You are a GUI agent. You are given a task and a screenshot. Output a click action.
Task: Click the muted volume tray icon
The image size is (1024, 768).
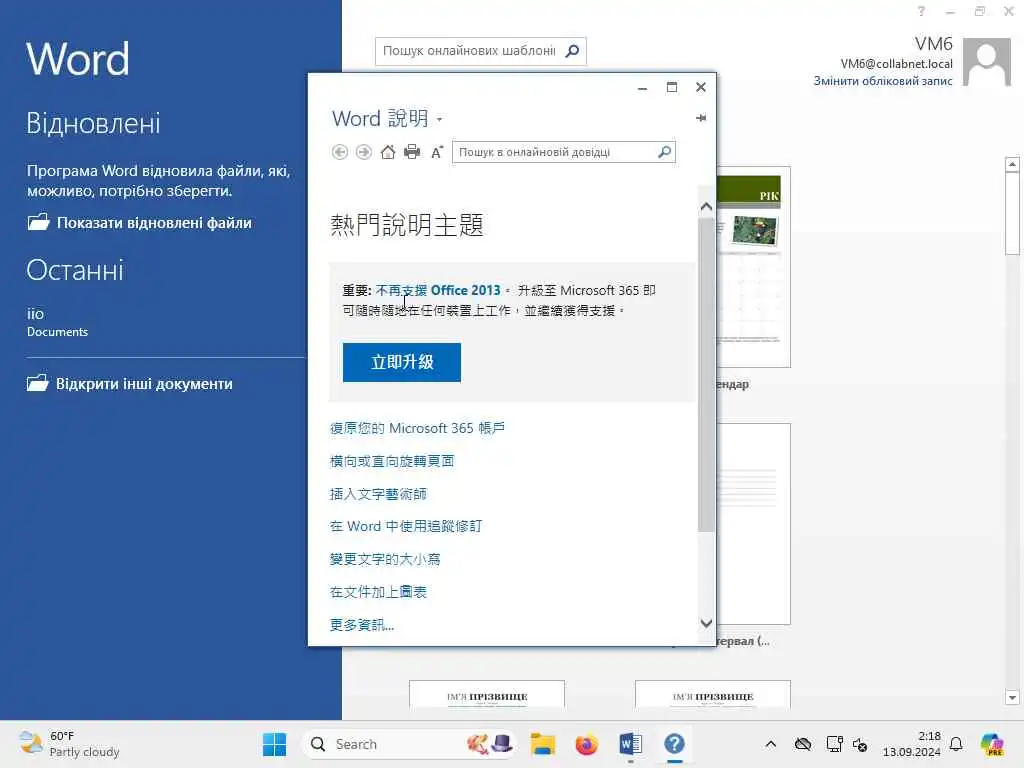861,744
